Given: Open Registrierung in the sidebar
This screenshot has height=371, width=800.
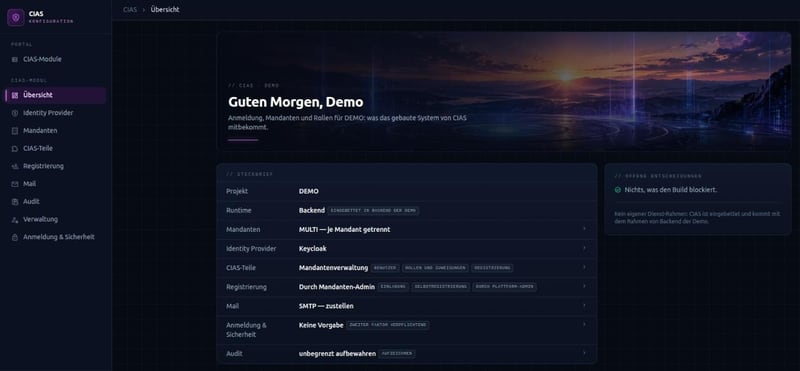Looking at the screenshot, I should (55, 166).
